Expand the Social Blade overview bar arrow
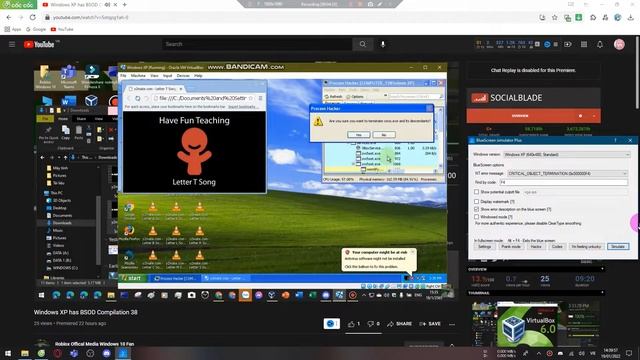 594,116
